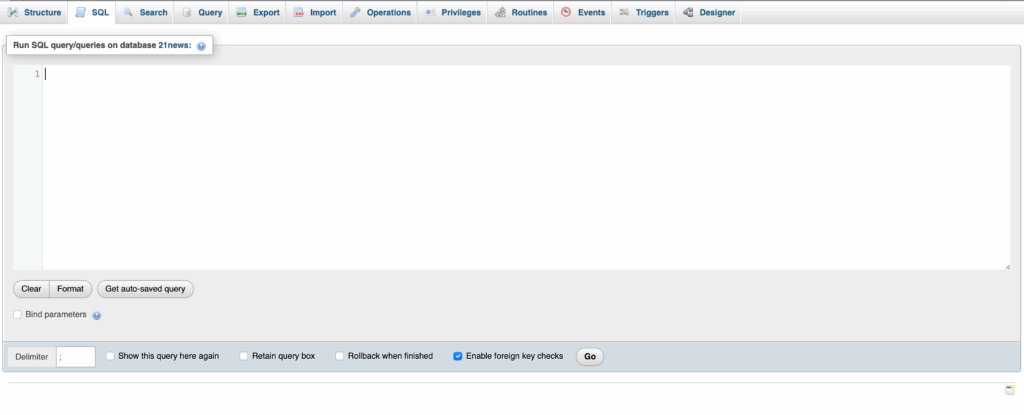Open the Import tab
Image resolution: width=1024 pixels, height=415 pixels.
(x=314, y=12)
